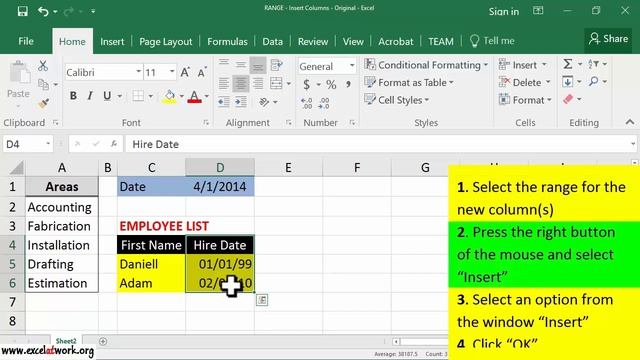Undo the last action
The image size is (640, 360).
[x=43, y=11]
